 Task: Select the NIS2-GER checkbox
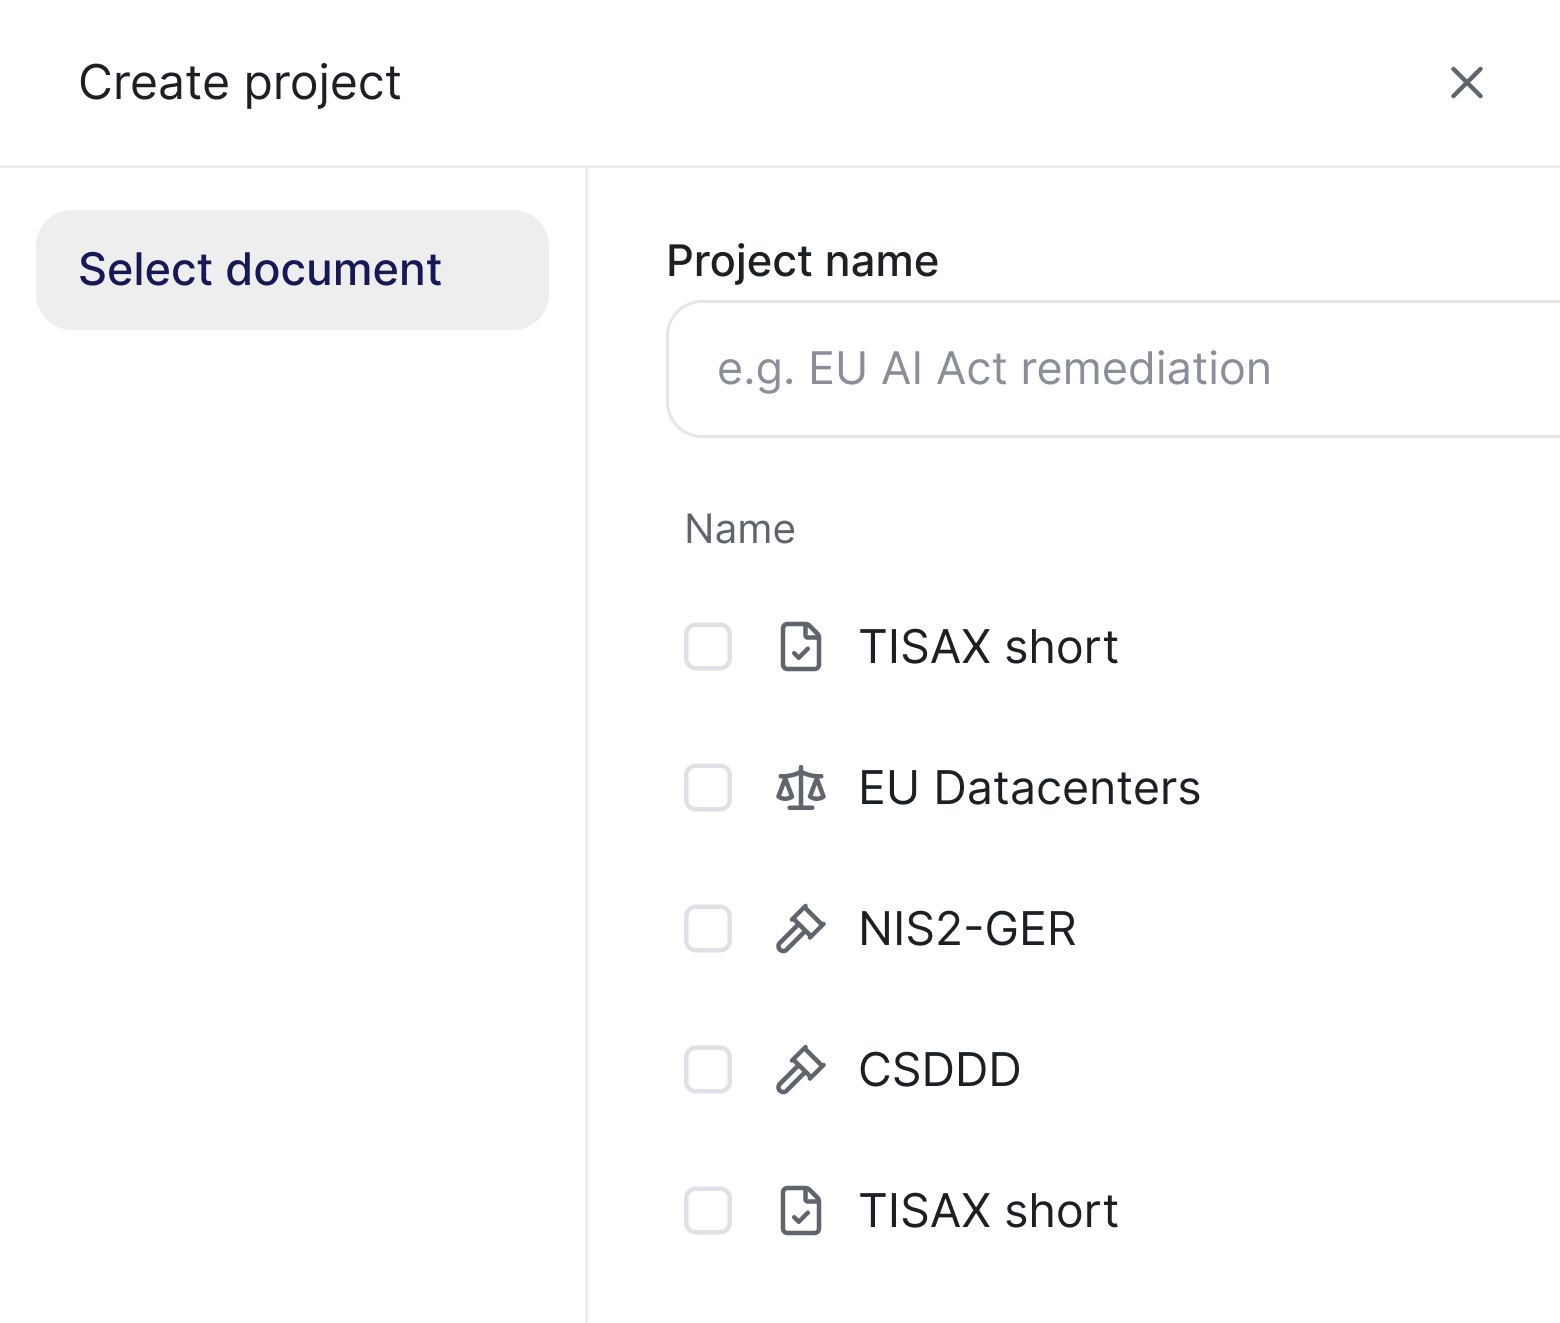(708, 928)
